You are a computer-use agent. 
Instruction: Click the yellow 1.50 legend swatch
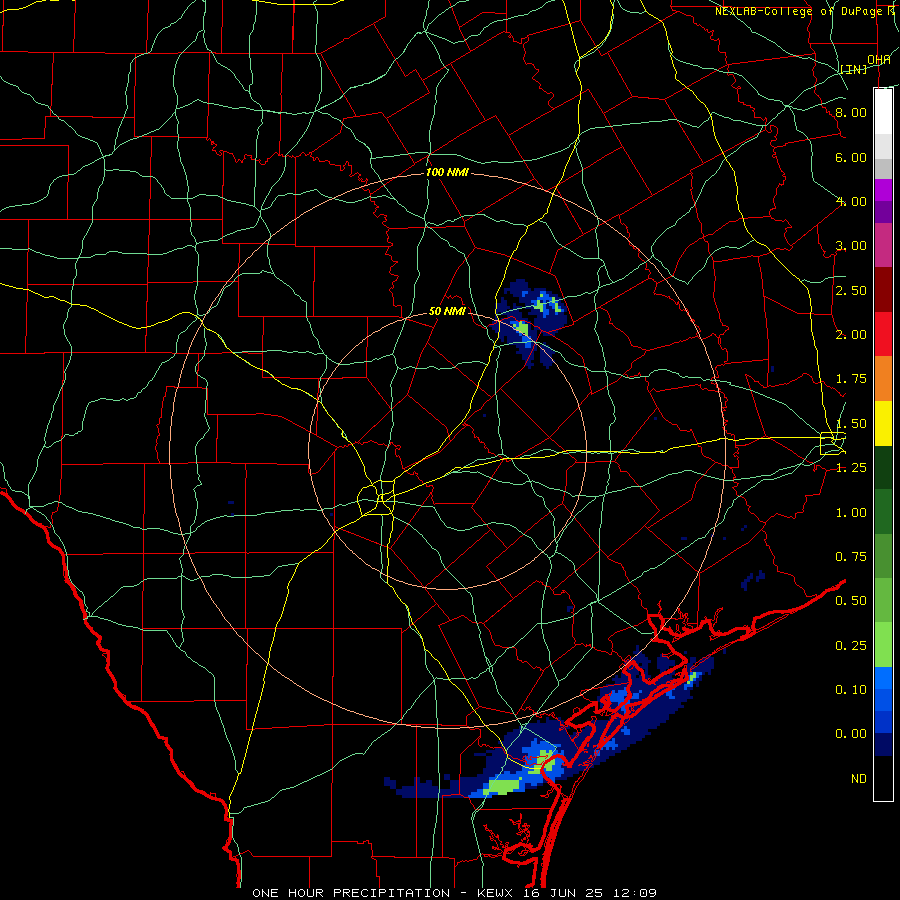(x=883, y=424)
